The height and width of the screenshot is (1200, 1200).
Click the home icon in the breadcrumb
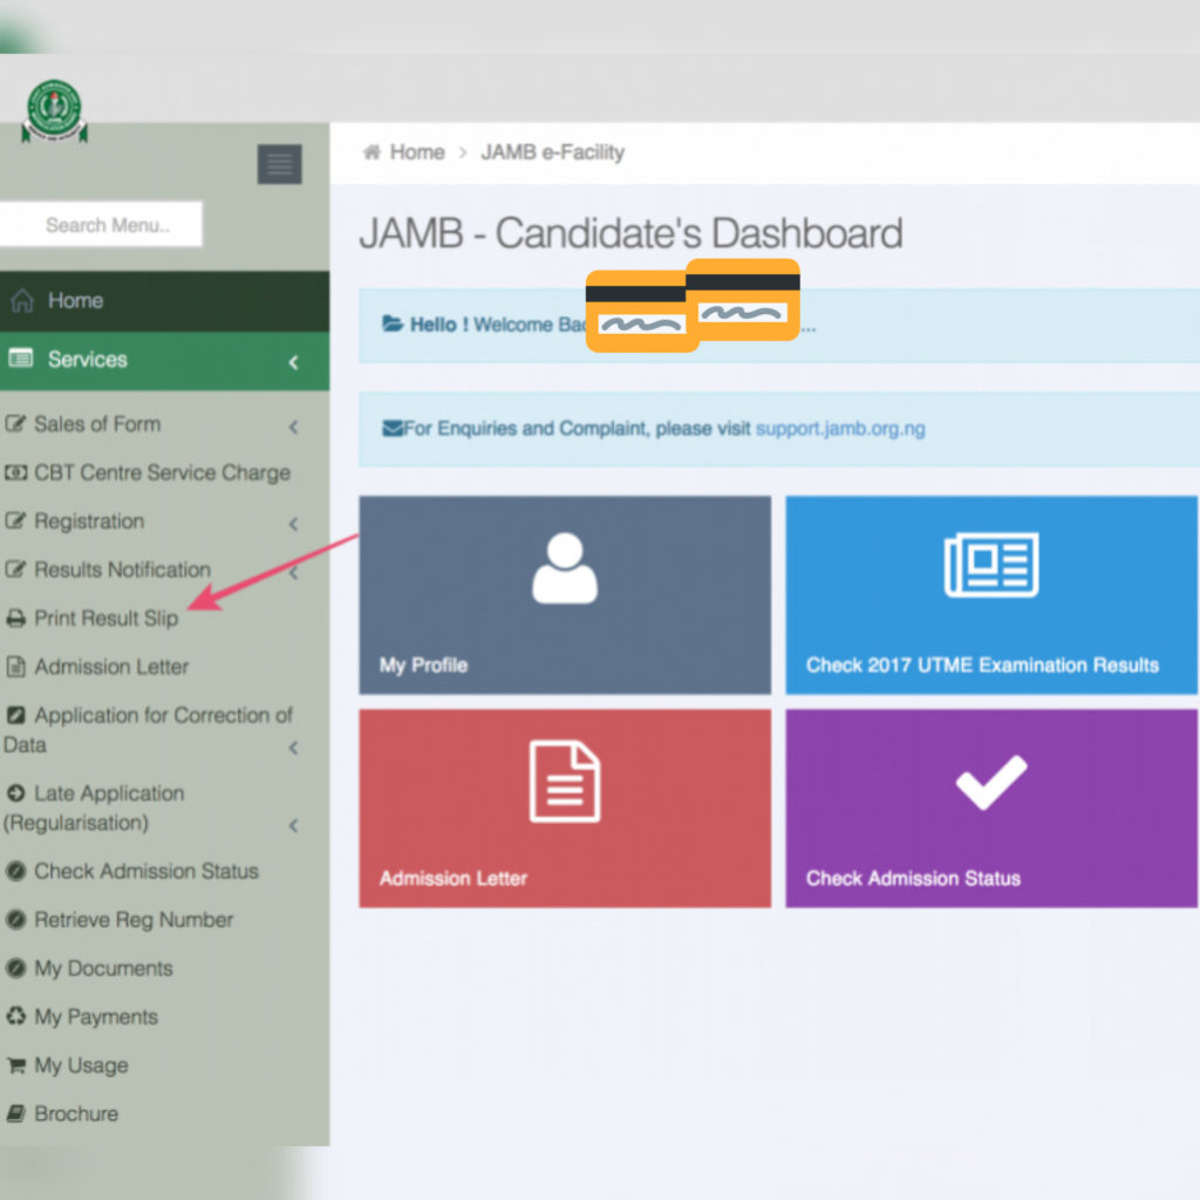point(372,152)
